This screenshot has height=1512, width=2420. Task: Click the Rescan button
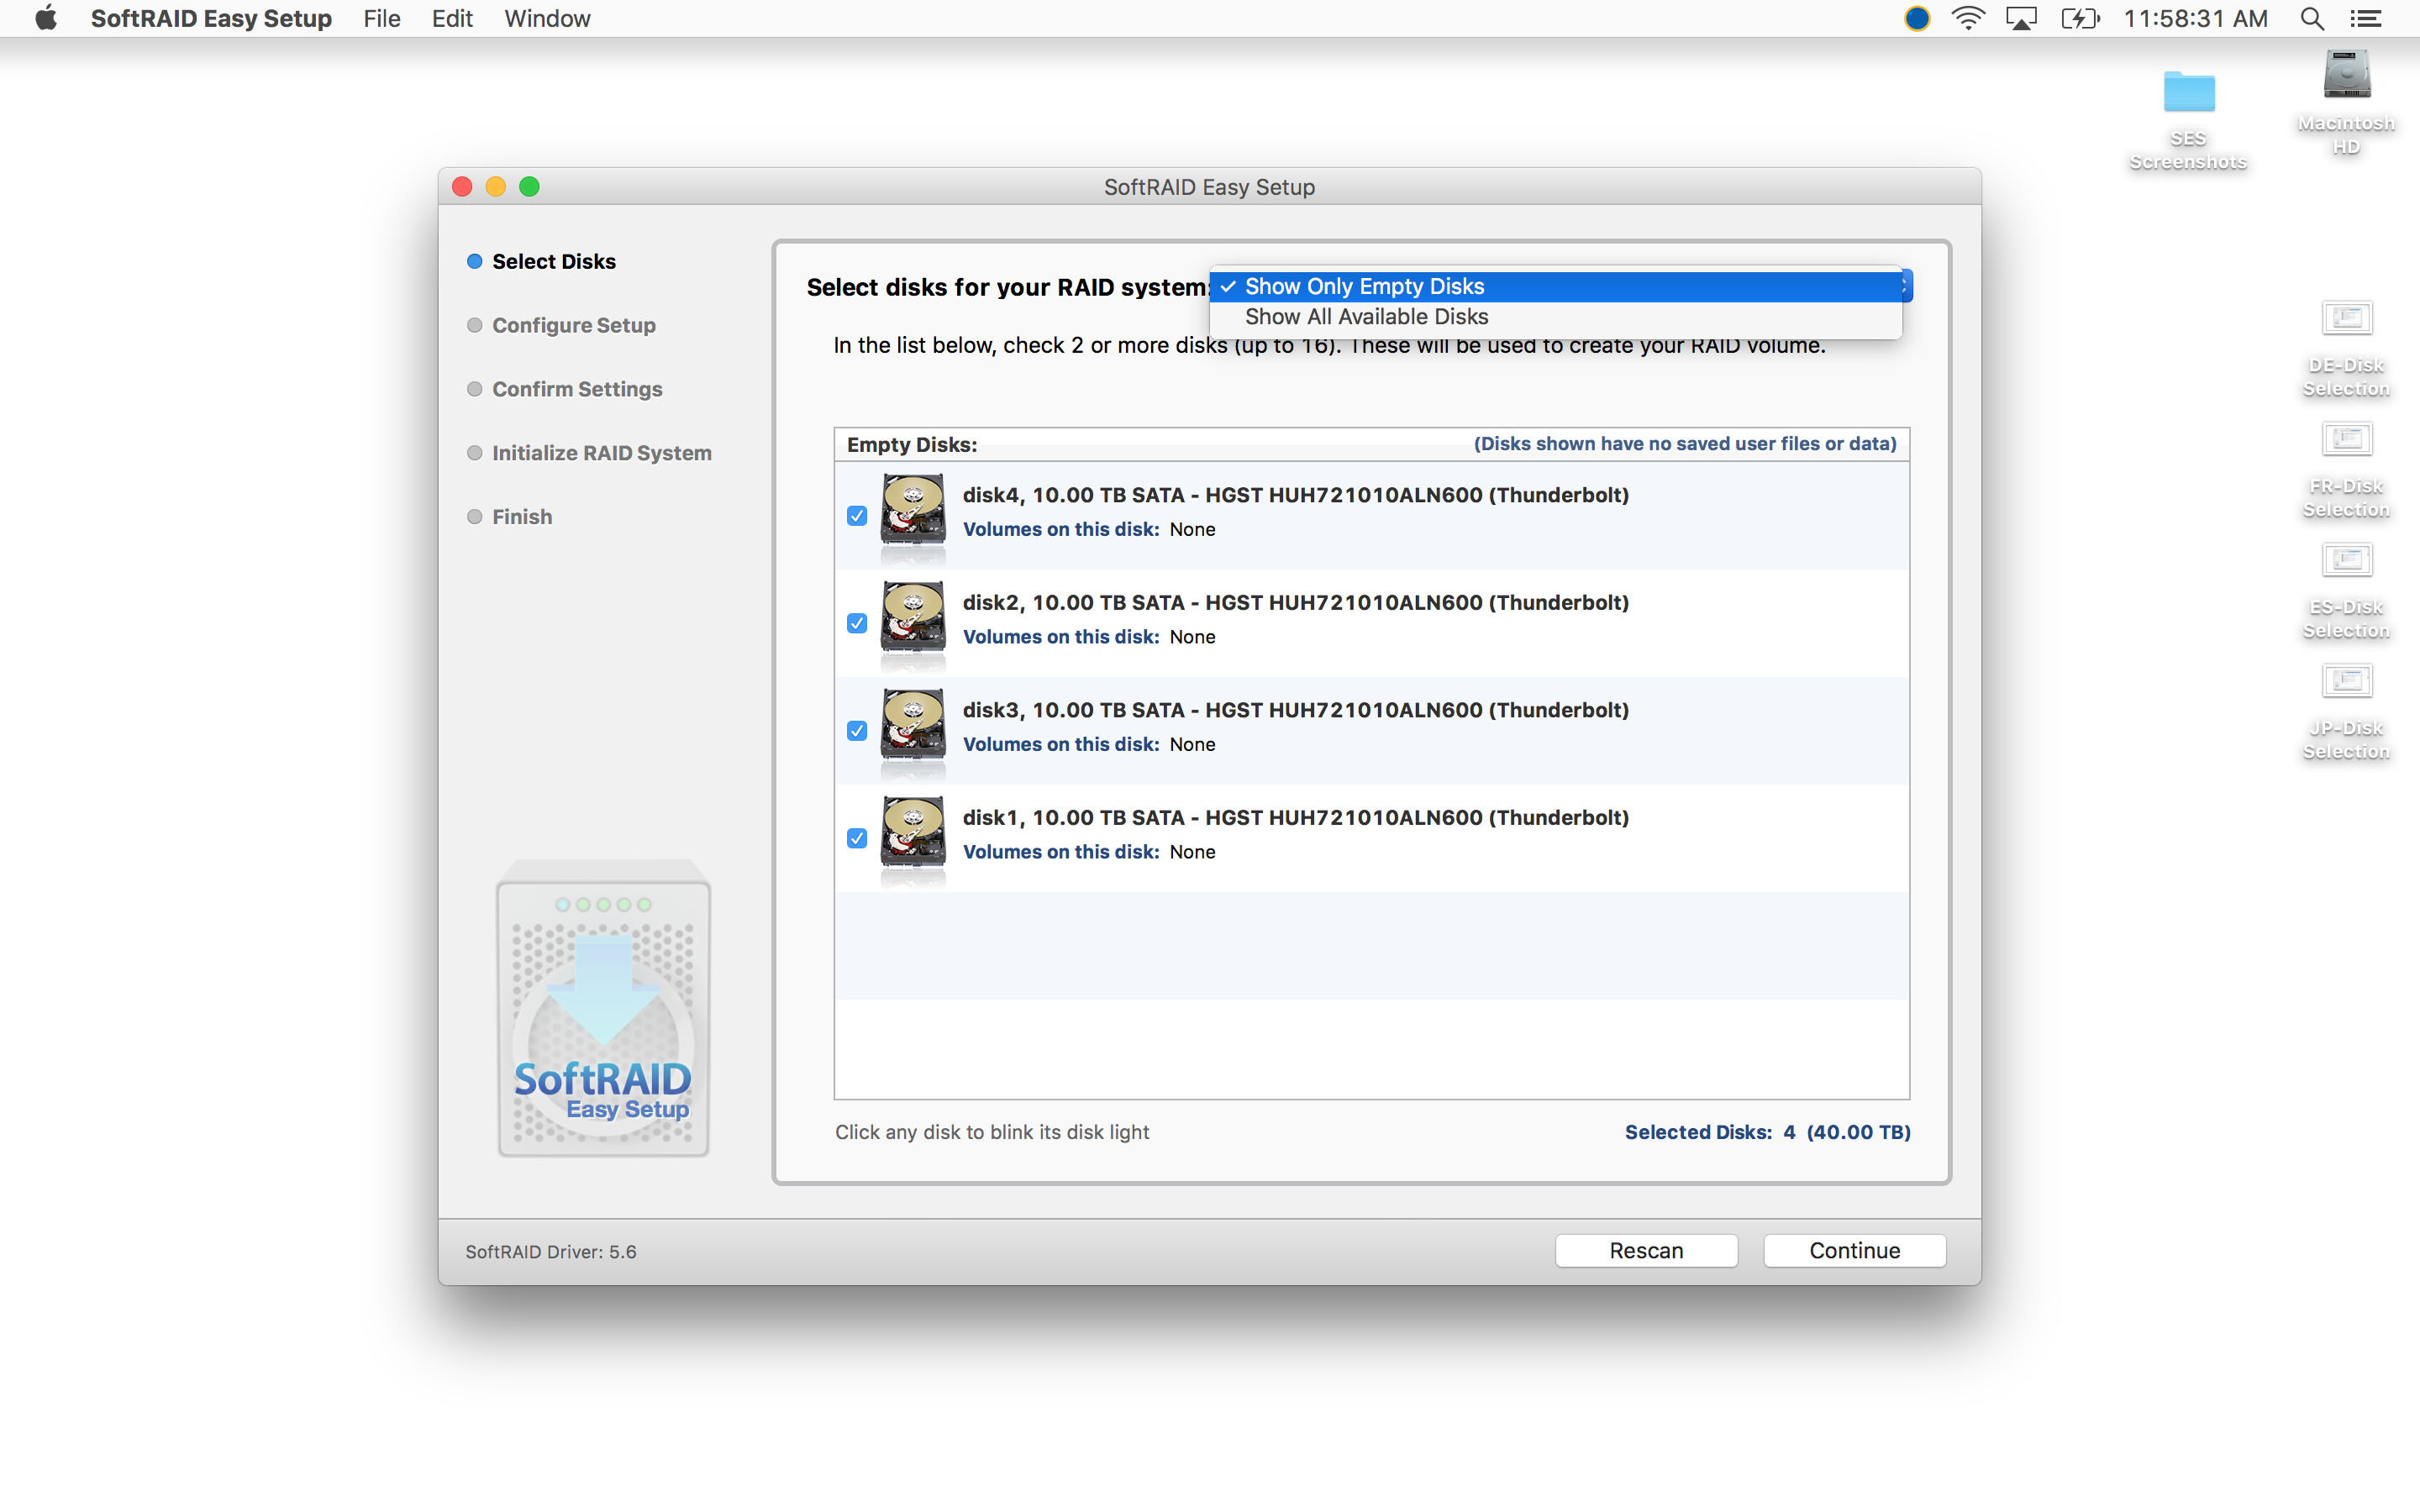(1643, 1249)
